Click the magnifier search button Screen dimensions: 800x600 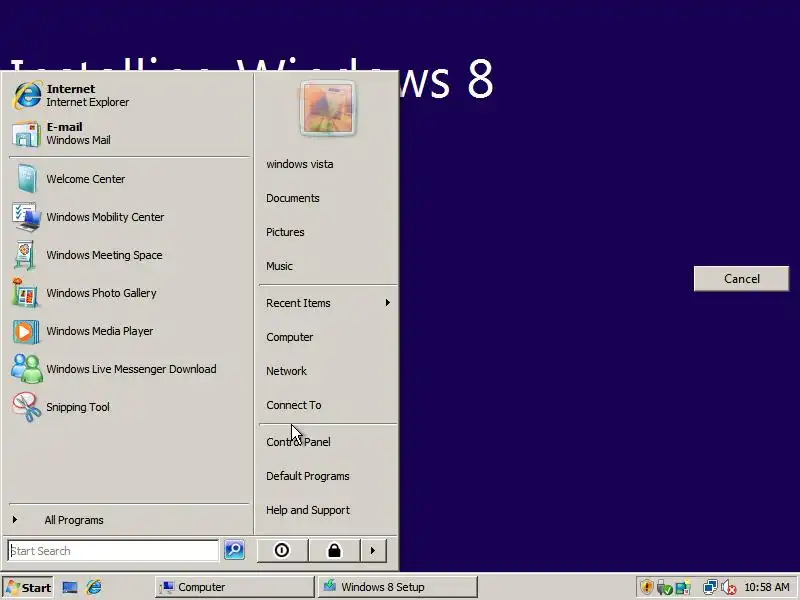point(235,550)
